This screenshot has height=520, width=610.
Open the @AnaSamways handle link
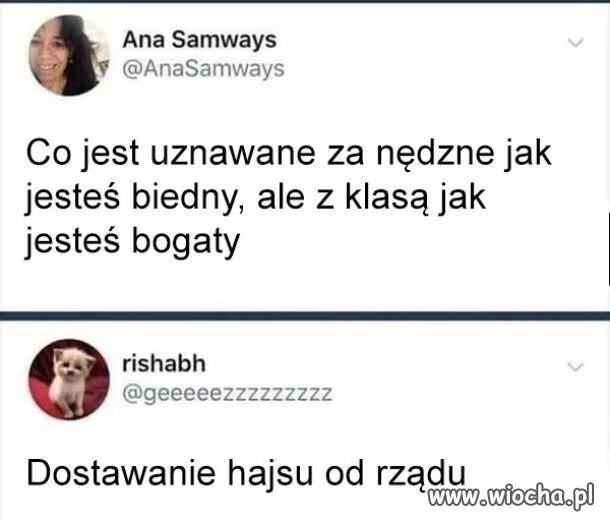coord(203,69)
